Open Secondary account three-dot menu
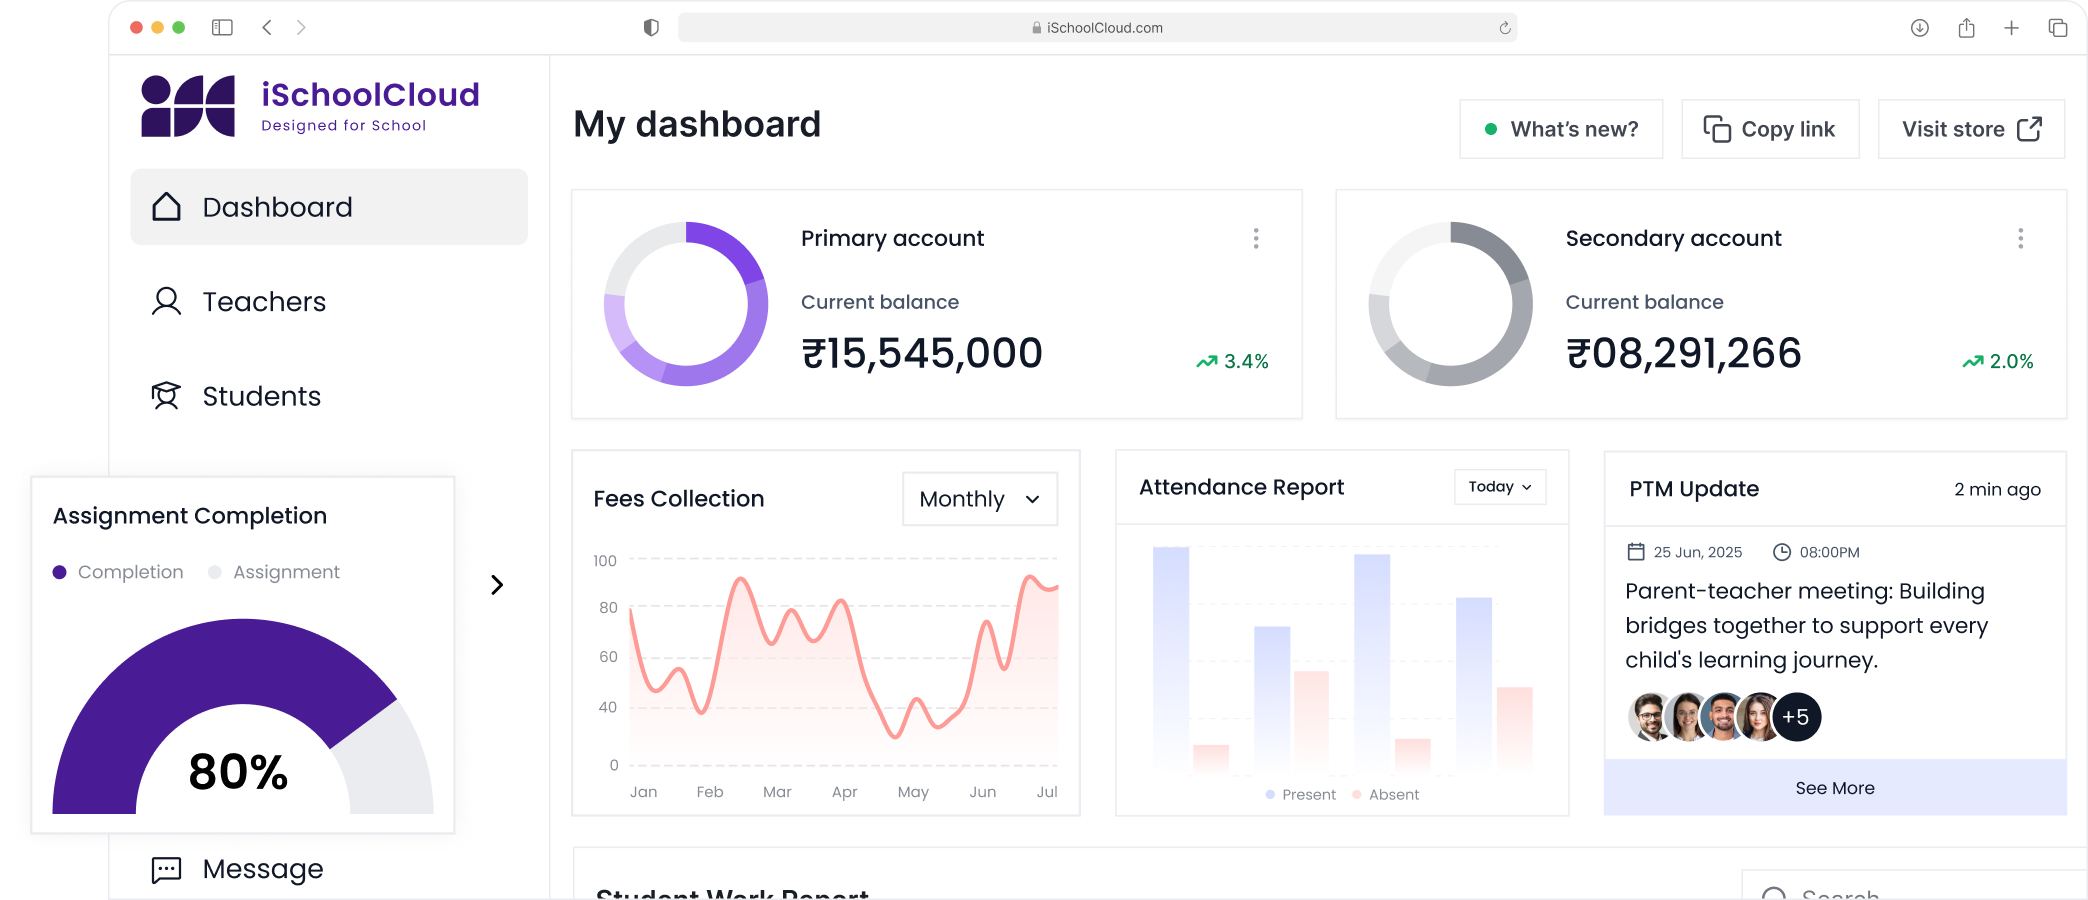The height and width of the screenshot is (900, 2088). point(2020,238)
